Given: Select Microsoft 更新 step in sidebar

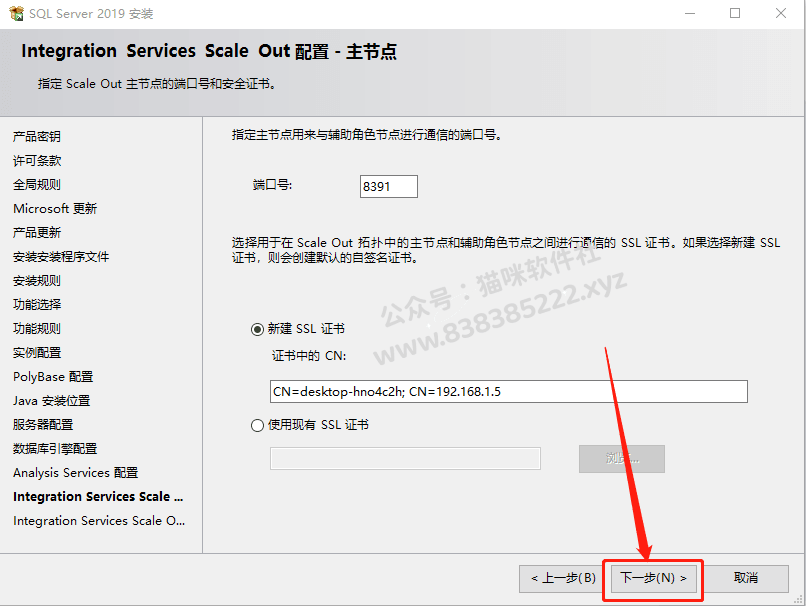Looking at the screenshot, I should click(55, 209).
